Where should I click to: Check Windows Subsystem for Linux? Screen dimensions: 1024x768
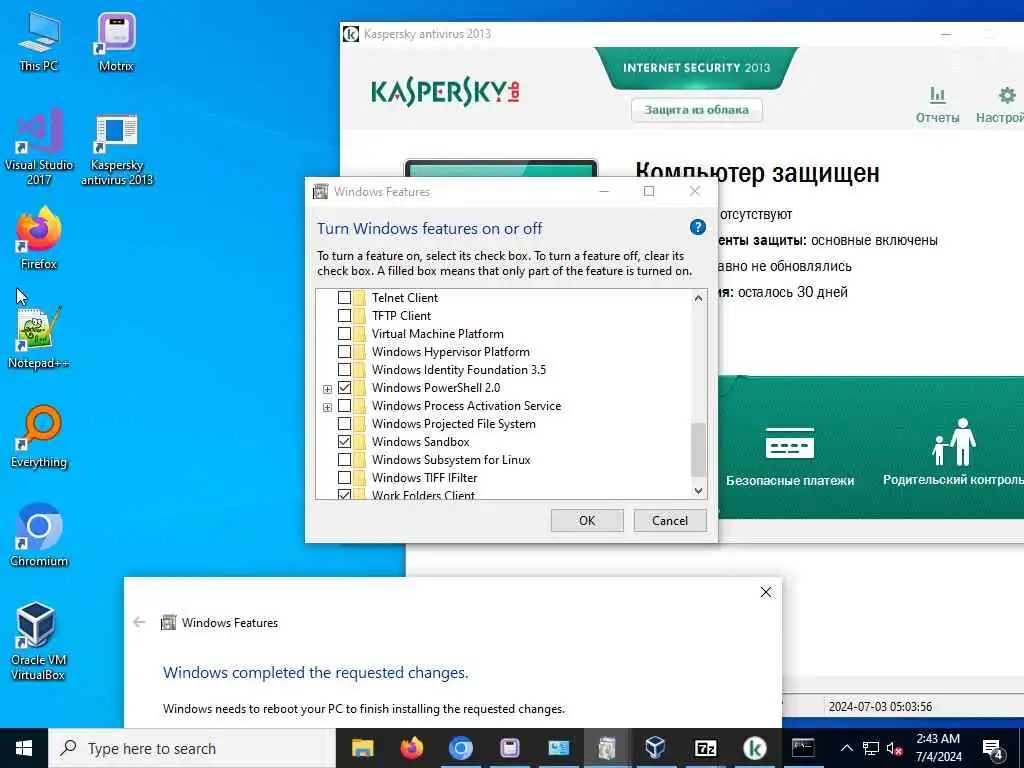[x=344, y=460]
